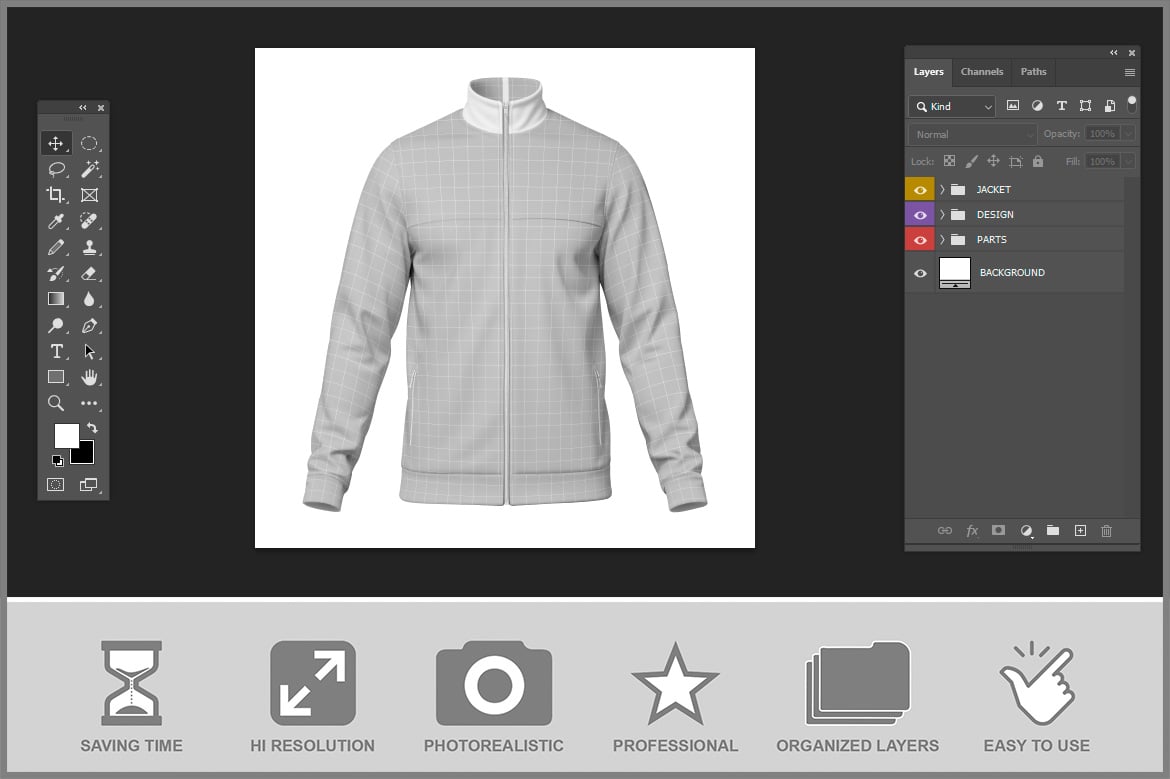
Task: Select the Horizontal Type tool
Action: (57, 351)
